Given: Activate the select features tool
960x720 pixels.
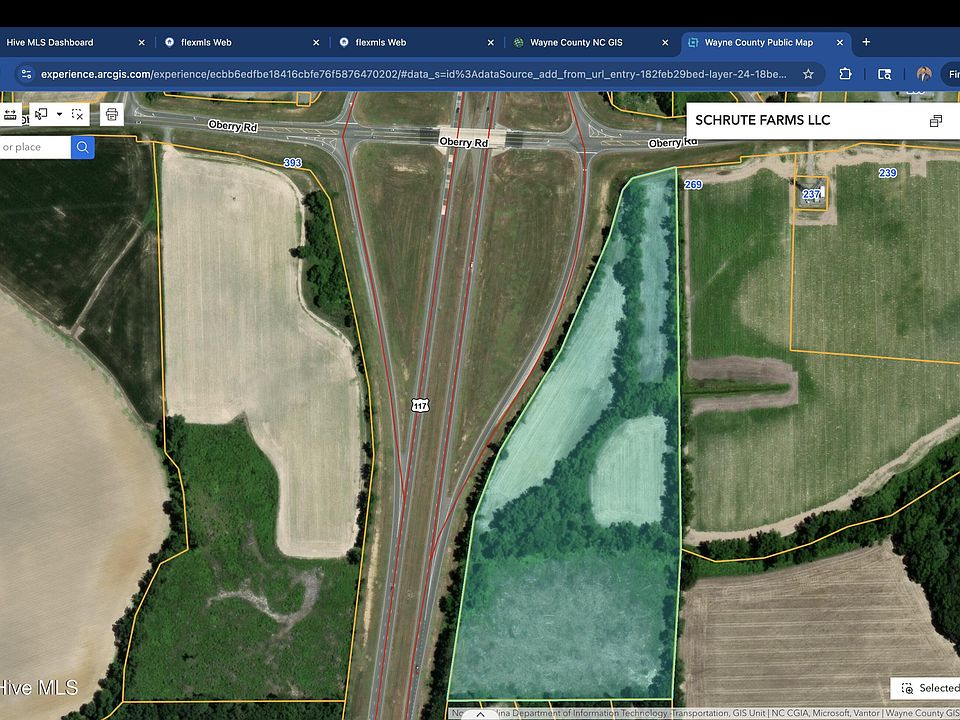Looking at the screenshot, I should click(x=42, y=114).
